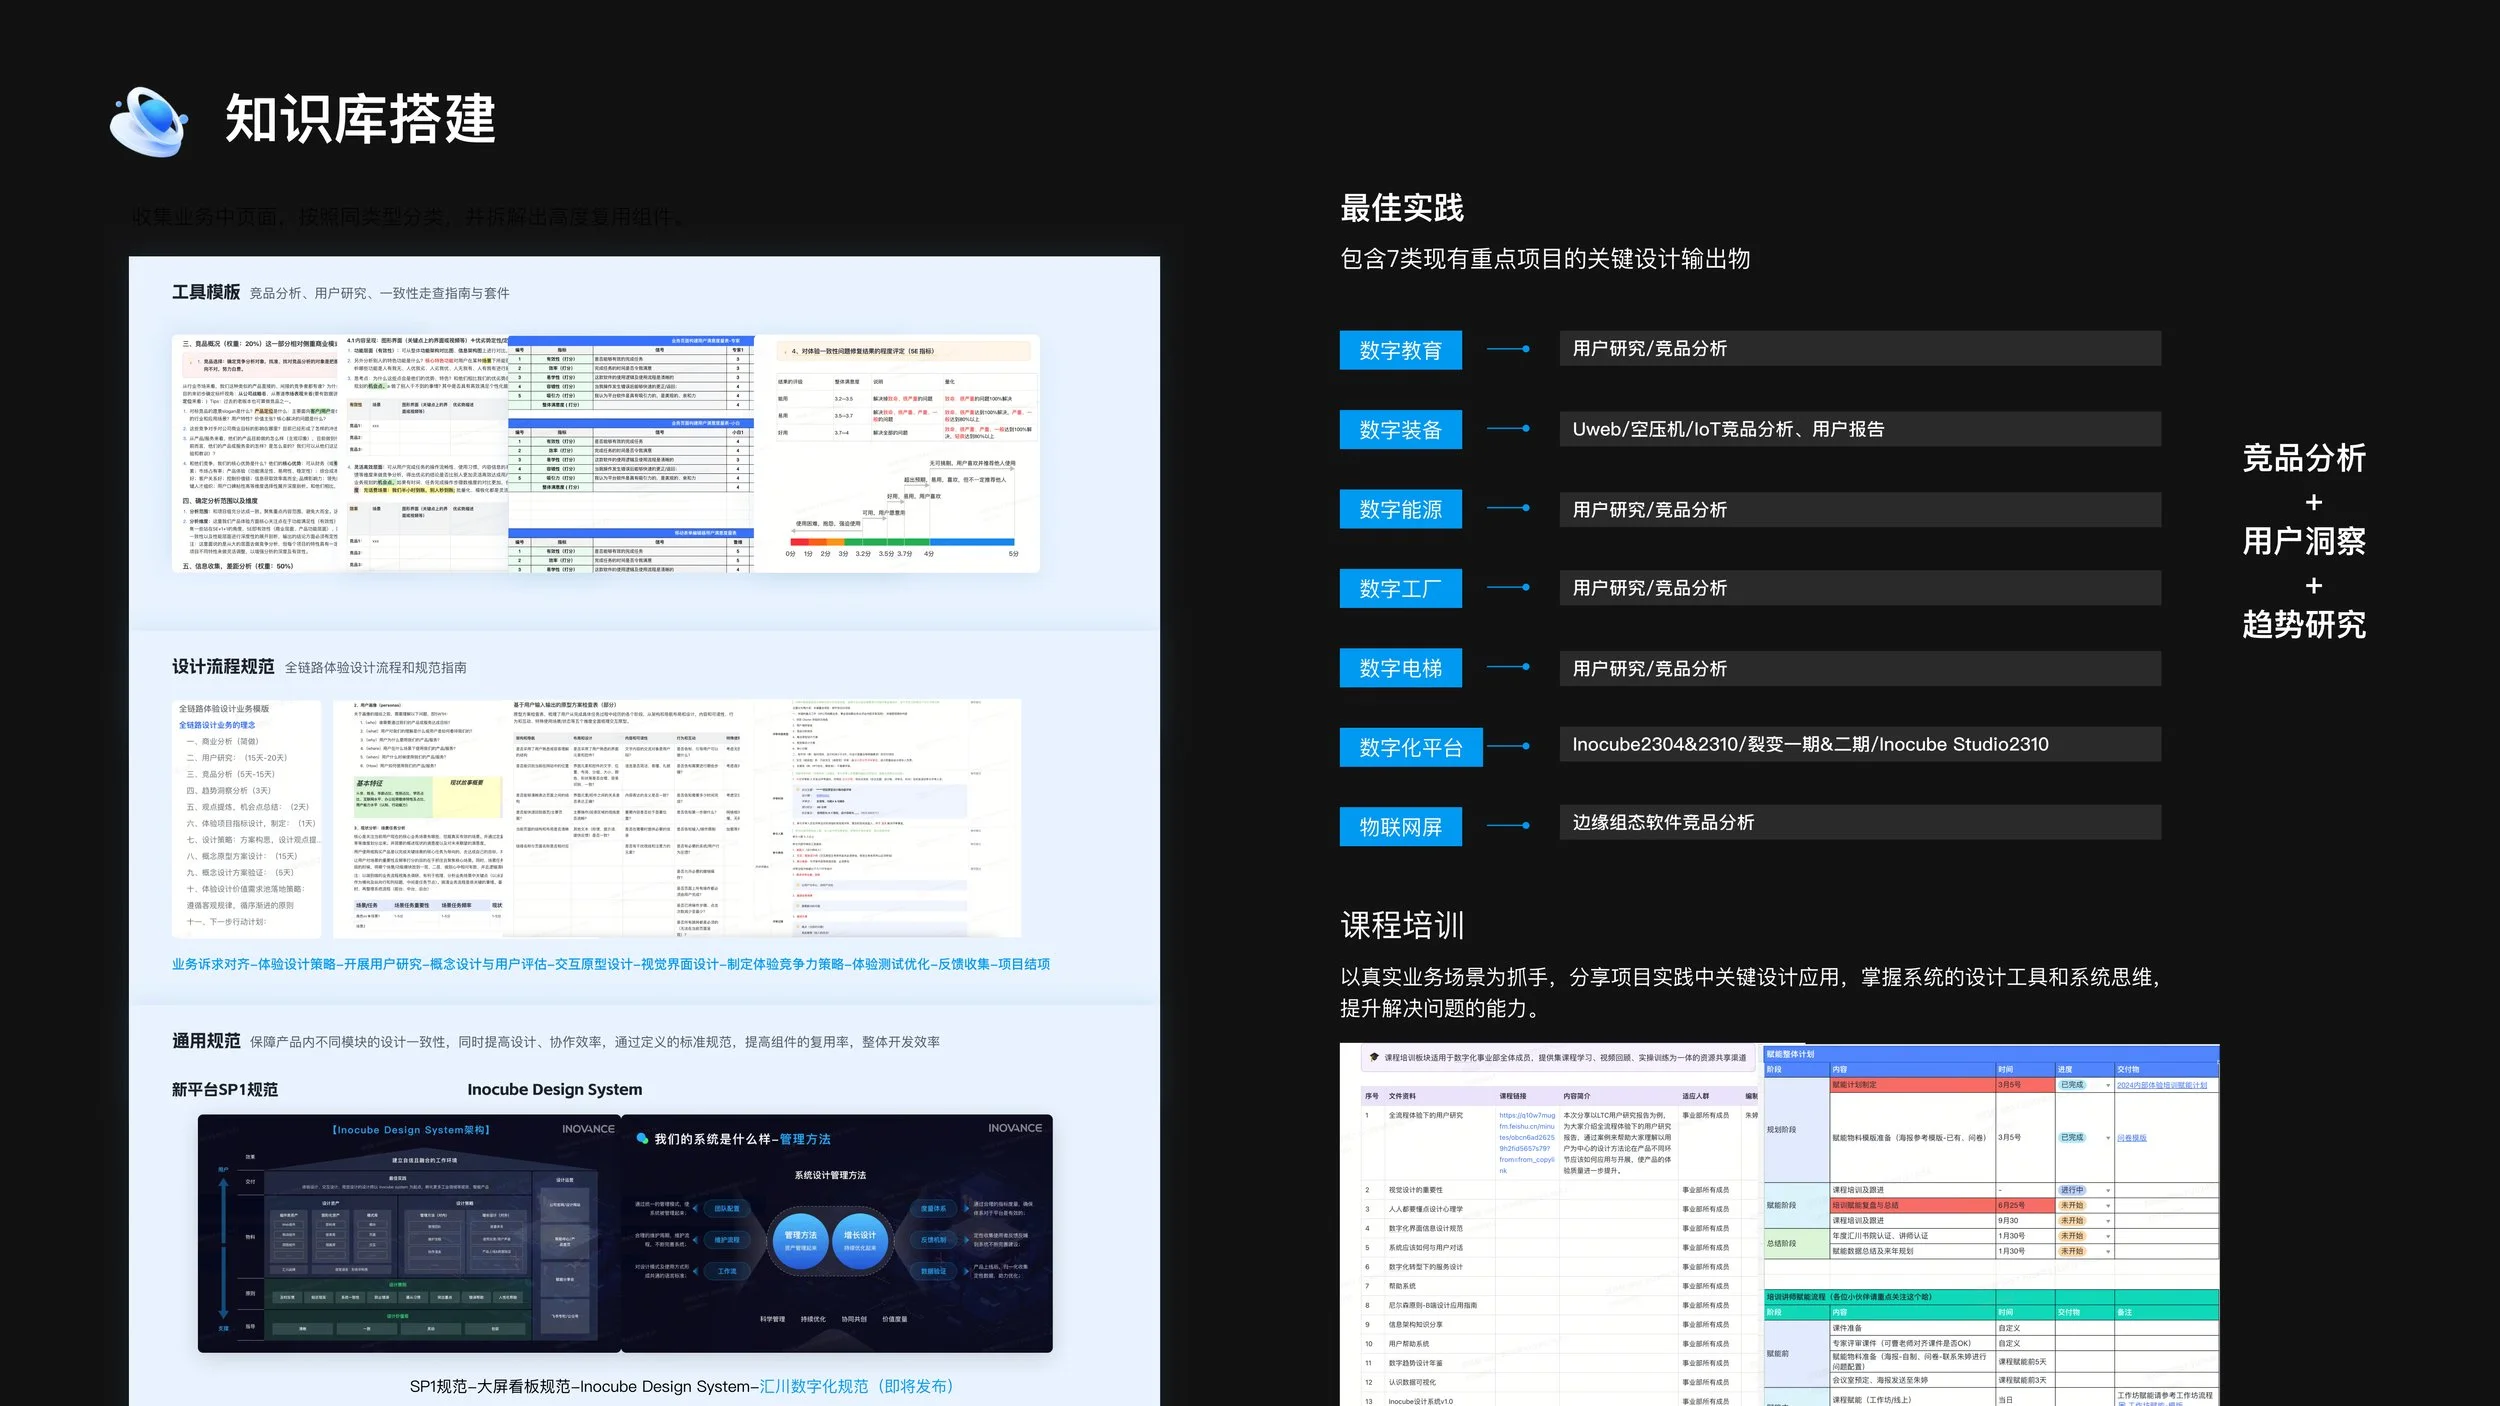
Task: Select the 物联网屏 category tag
Action: tap(1400, 827)
